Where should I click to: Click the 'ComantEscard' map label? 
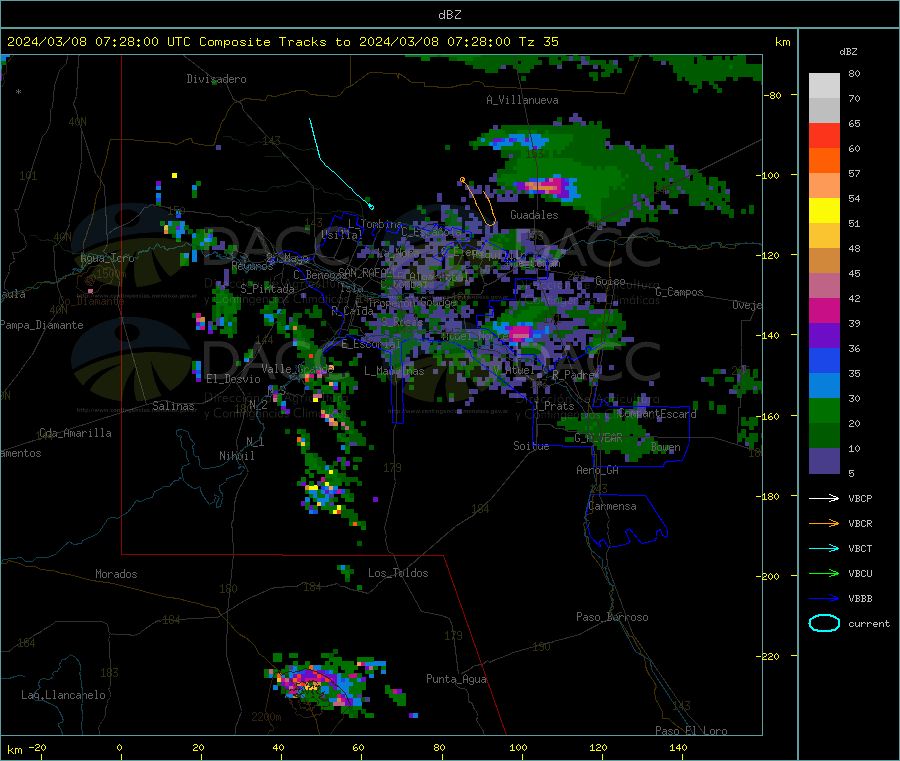657,414
